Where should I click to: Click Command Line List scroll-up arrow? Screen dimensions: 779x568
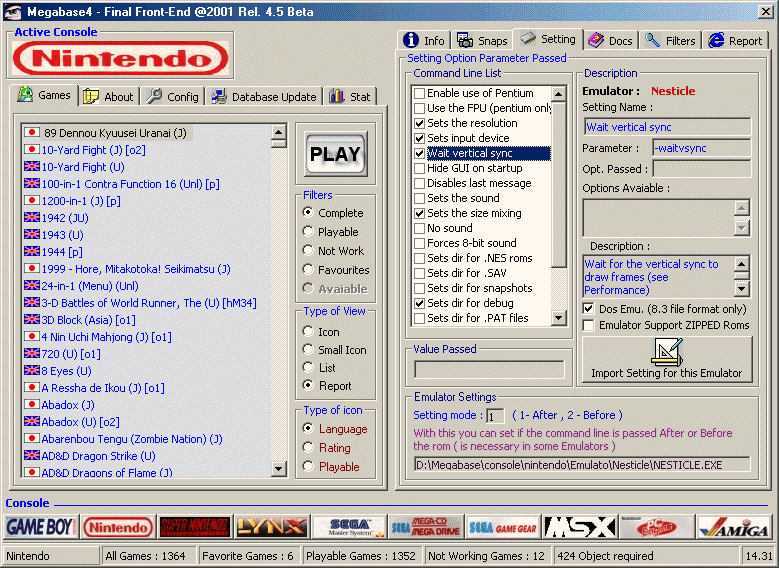[x=559, y=93]
